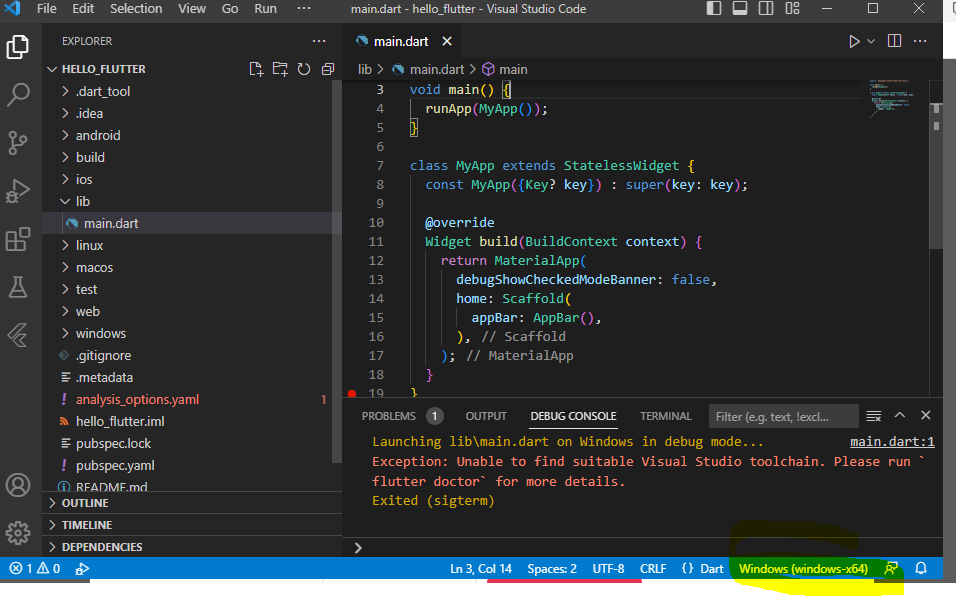Open the Extensions view
Viewport: 956px width, 596px height.
point(18,239)
